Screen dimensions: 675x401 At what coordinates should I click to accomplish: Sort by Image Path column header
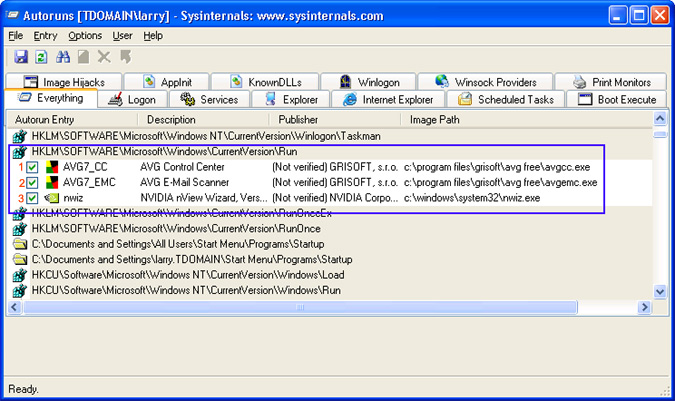tap(526, 120)
